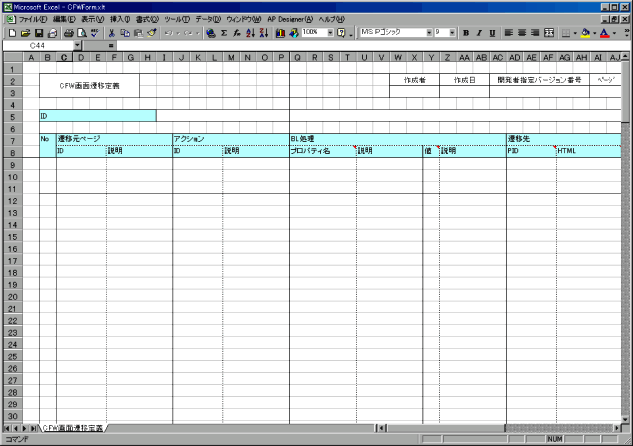Expand the Borders dropdown arrow
633x446 pixels.
(x=575, y=33)
